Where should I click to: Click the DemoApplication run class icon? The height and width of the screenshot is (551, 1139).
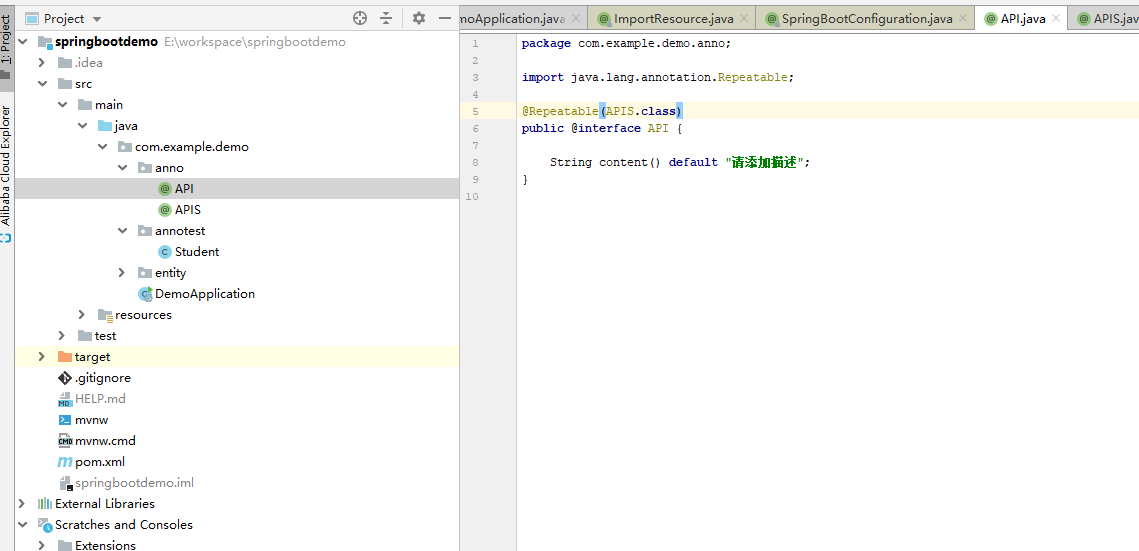click(145, 294)
